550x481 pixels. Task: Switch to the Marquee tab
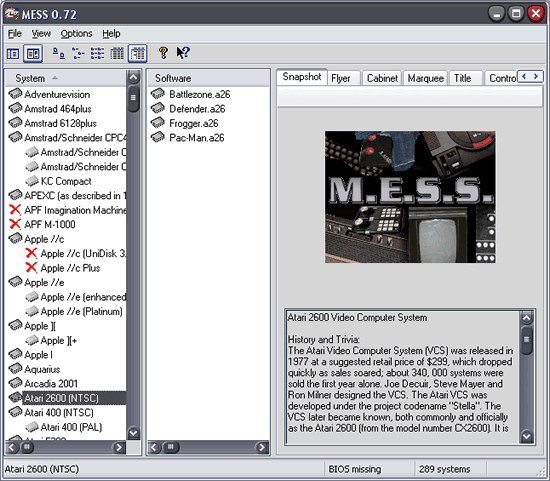tap(425, 78)
